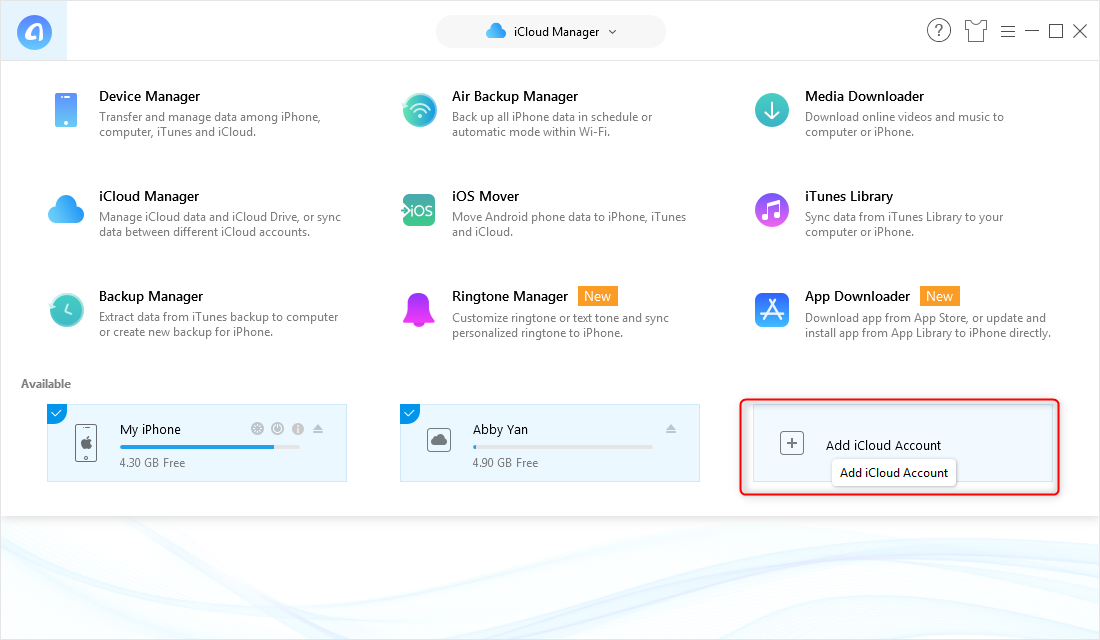Image resolution: width=1100 pixels, height=640 pixels.
Task: Open the iTunes Library music note icon
Action: [772, 210]
